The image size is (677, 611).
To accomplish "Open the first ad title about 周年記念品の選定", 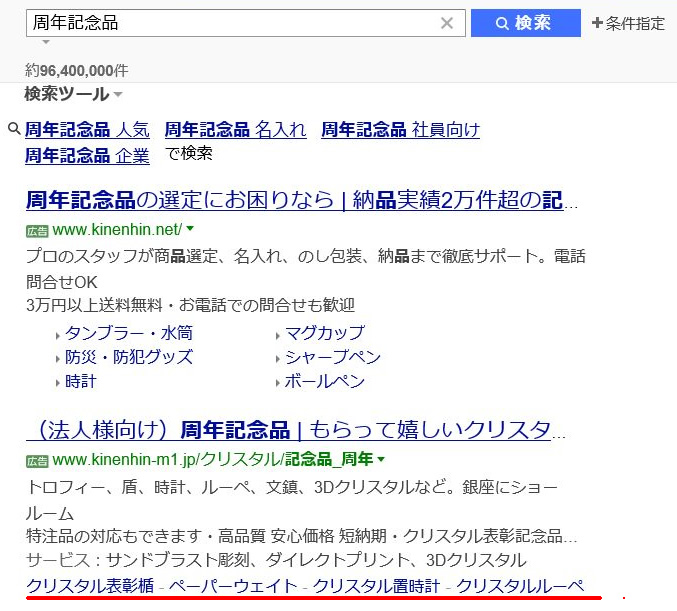I will 300,200.
